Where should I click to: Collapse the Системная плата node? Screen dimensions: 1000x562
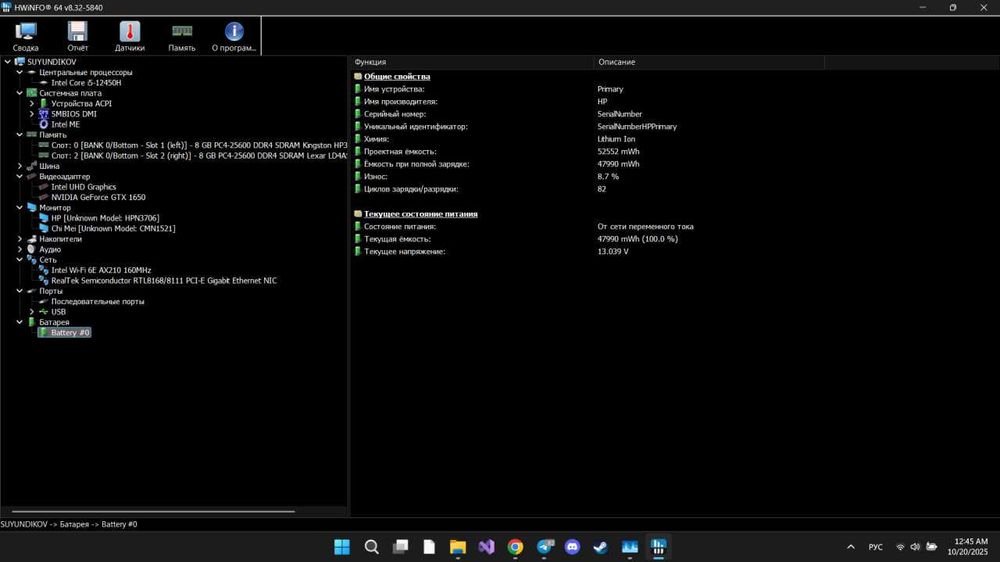click(x=20, y=93)
